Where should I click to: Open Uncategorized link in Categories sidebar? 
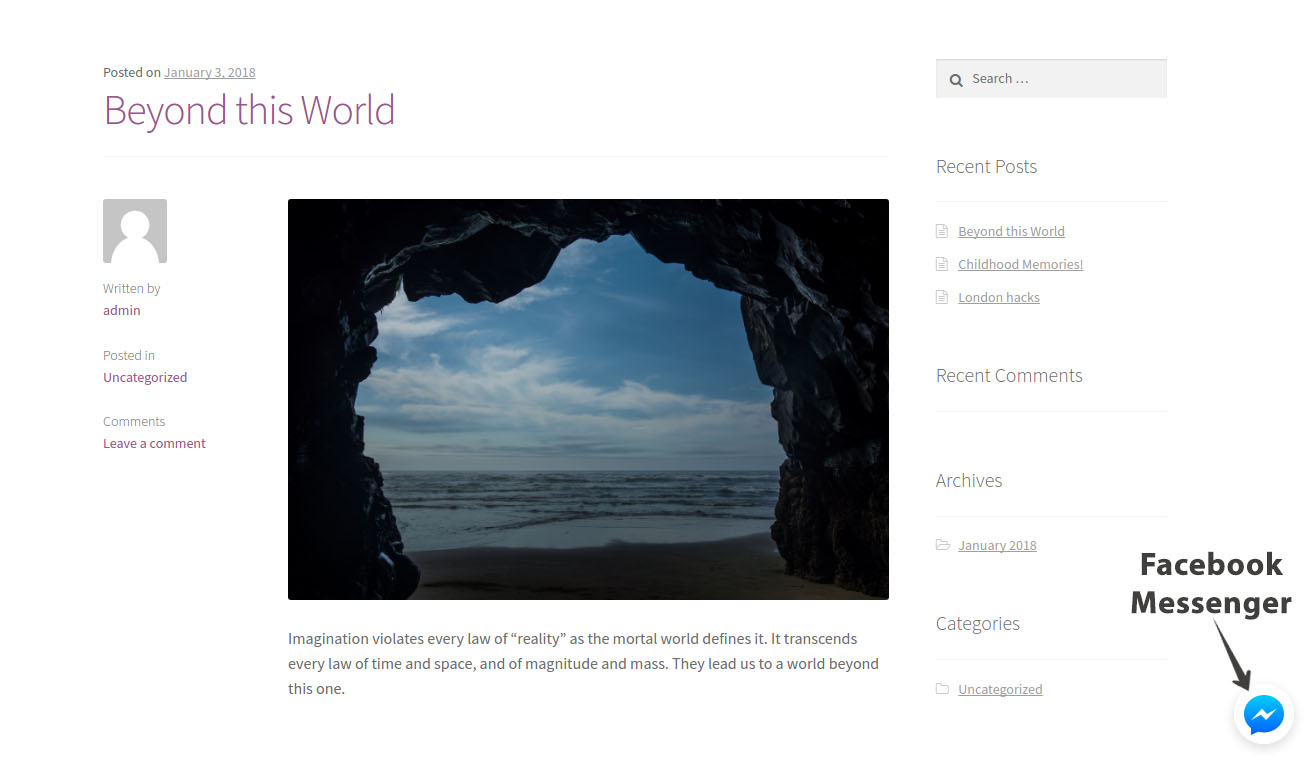pyautogui.click(x=1000, y=689)
